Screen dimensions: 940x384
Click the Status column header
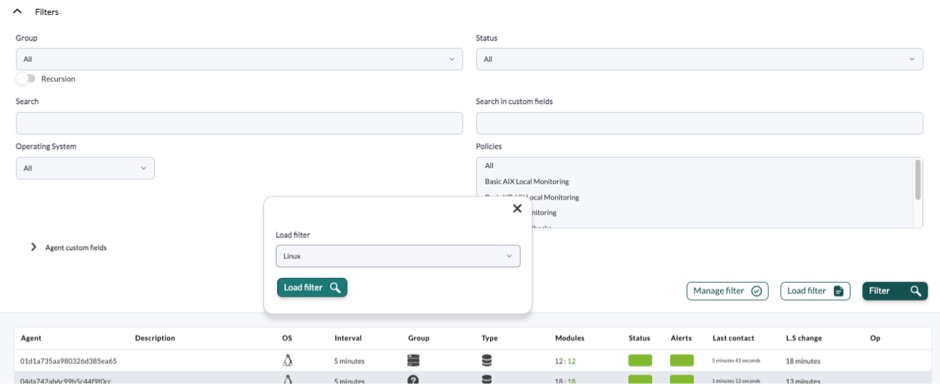coord(639,338)
